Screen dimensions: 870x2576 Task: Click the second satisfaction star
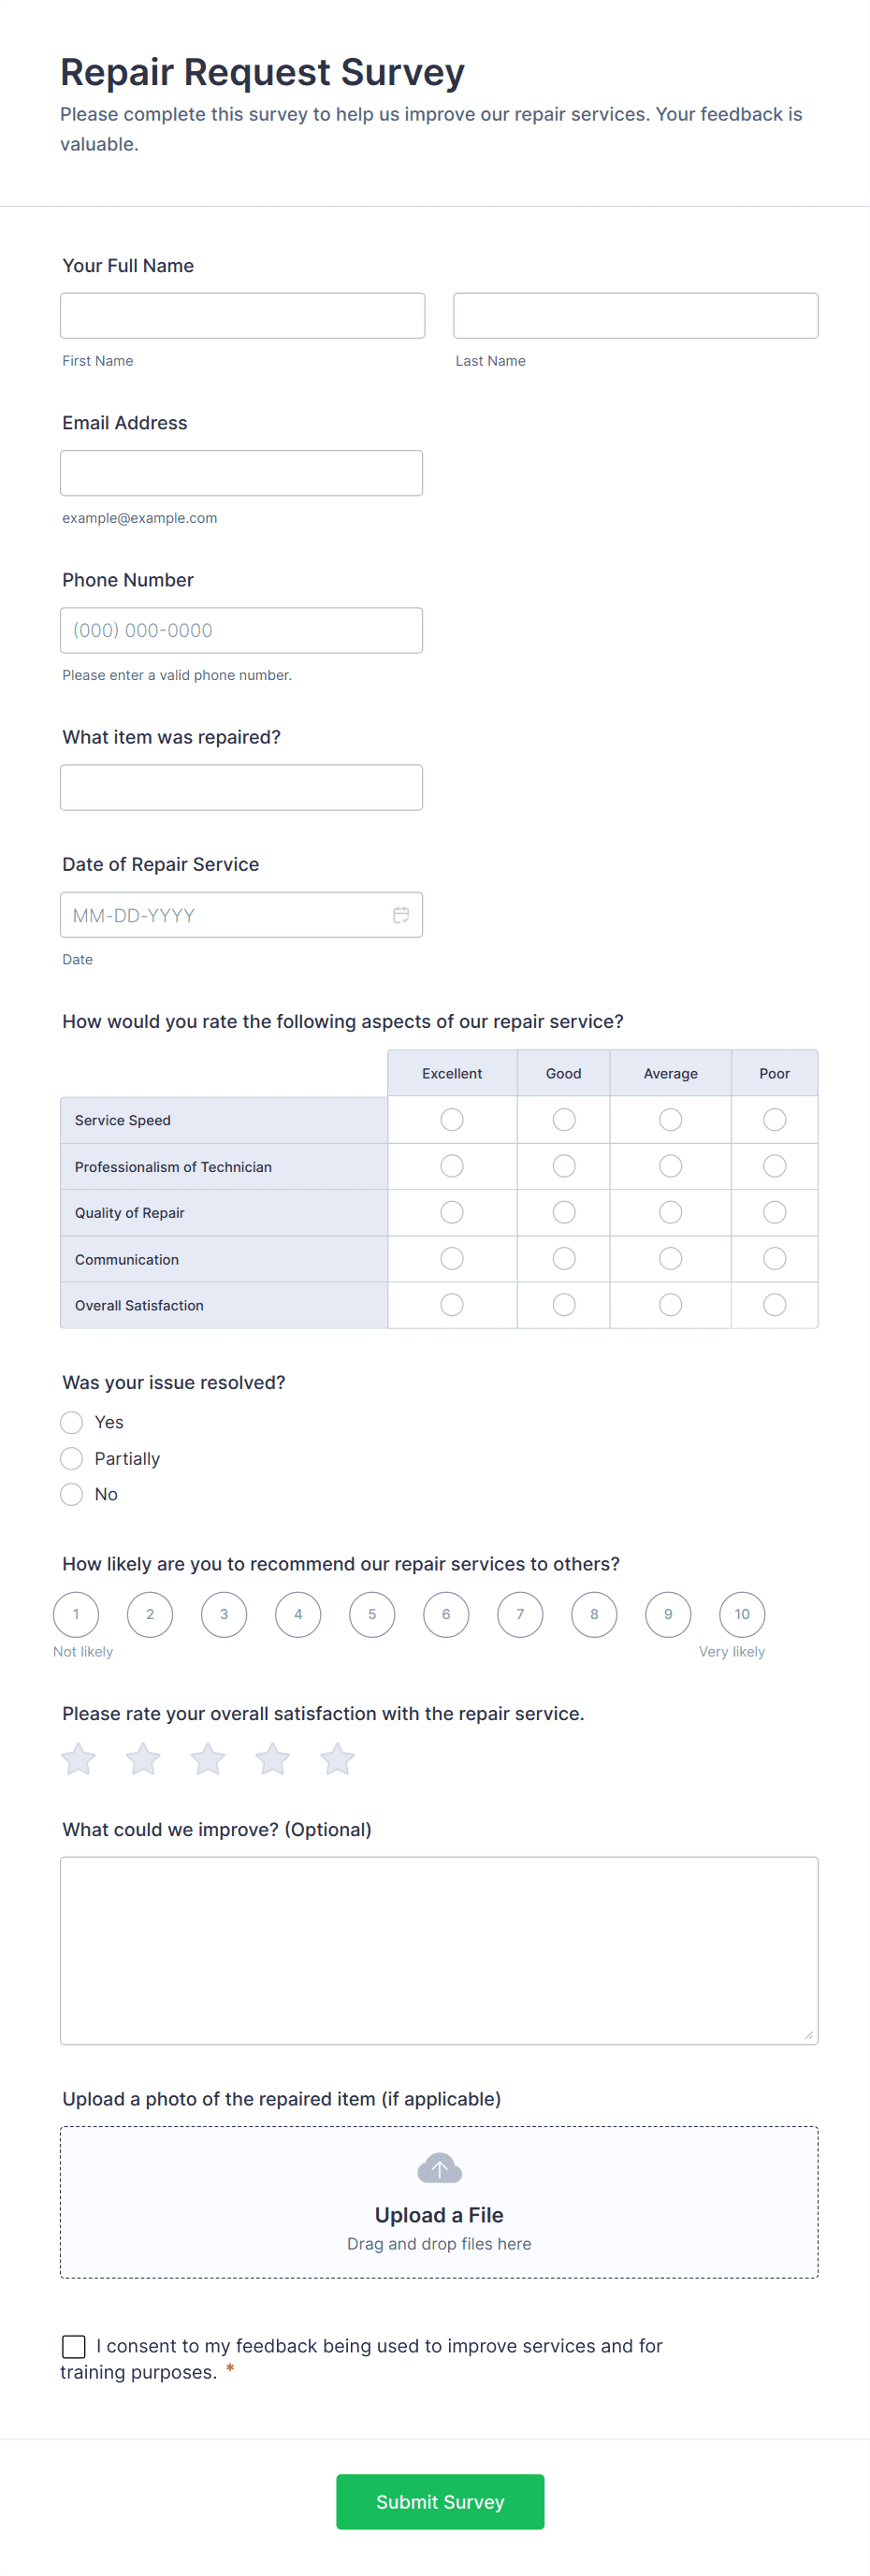click(x=143, y=1758)
